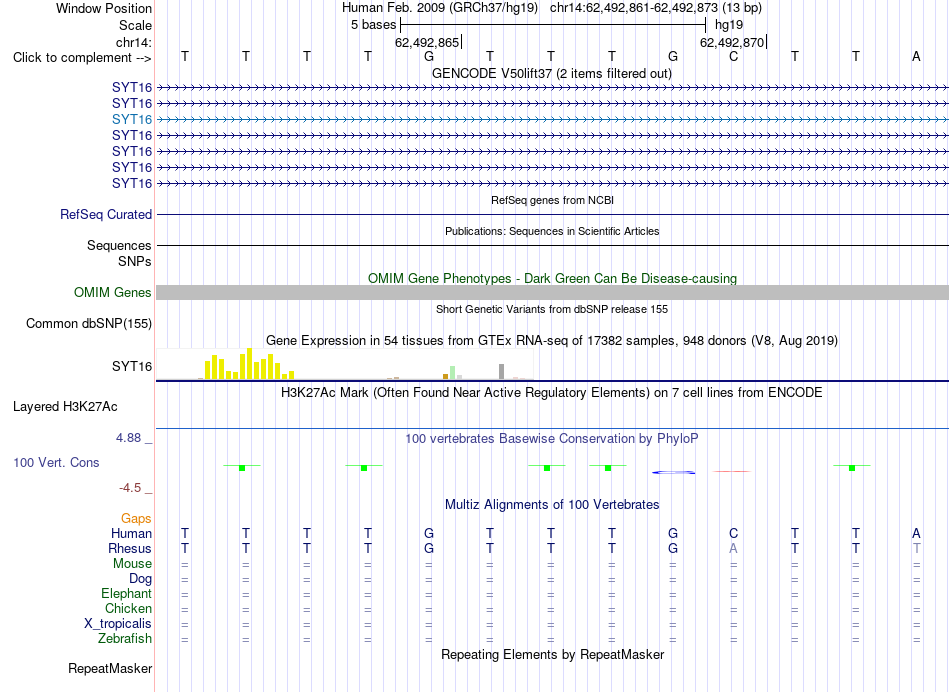Click the mismatched A in the Rhesus row
Viewport: 950px width, 692px height.
point(734,548)
